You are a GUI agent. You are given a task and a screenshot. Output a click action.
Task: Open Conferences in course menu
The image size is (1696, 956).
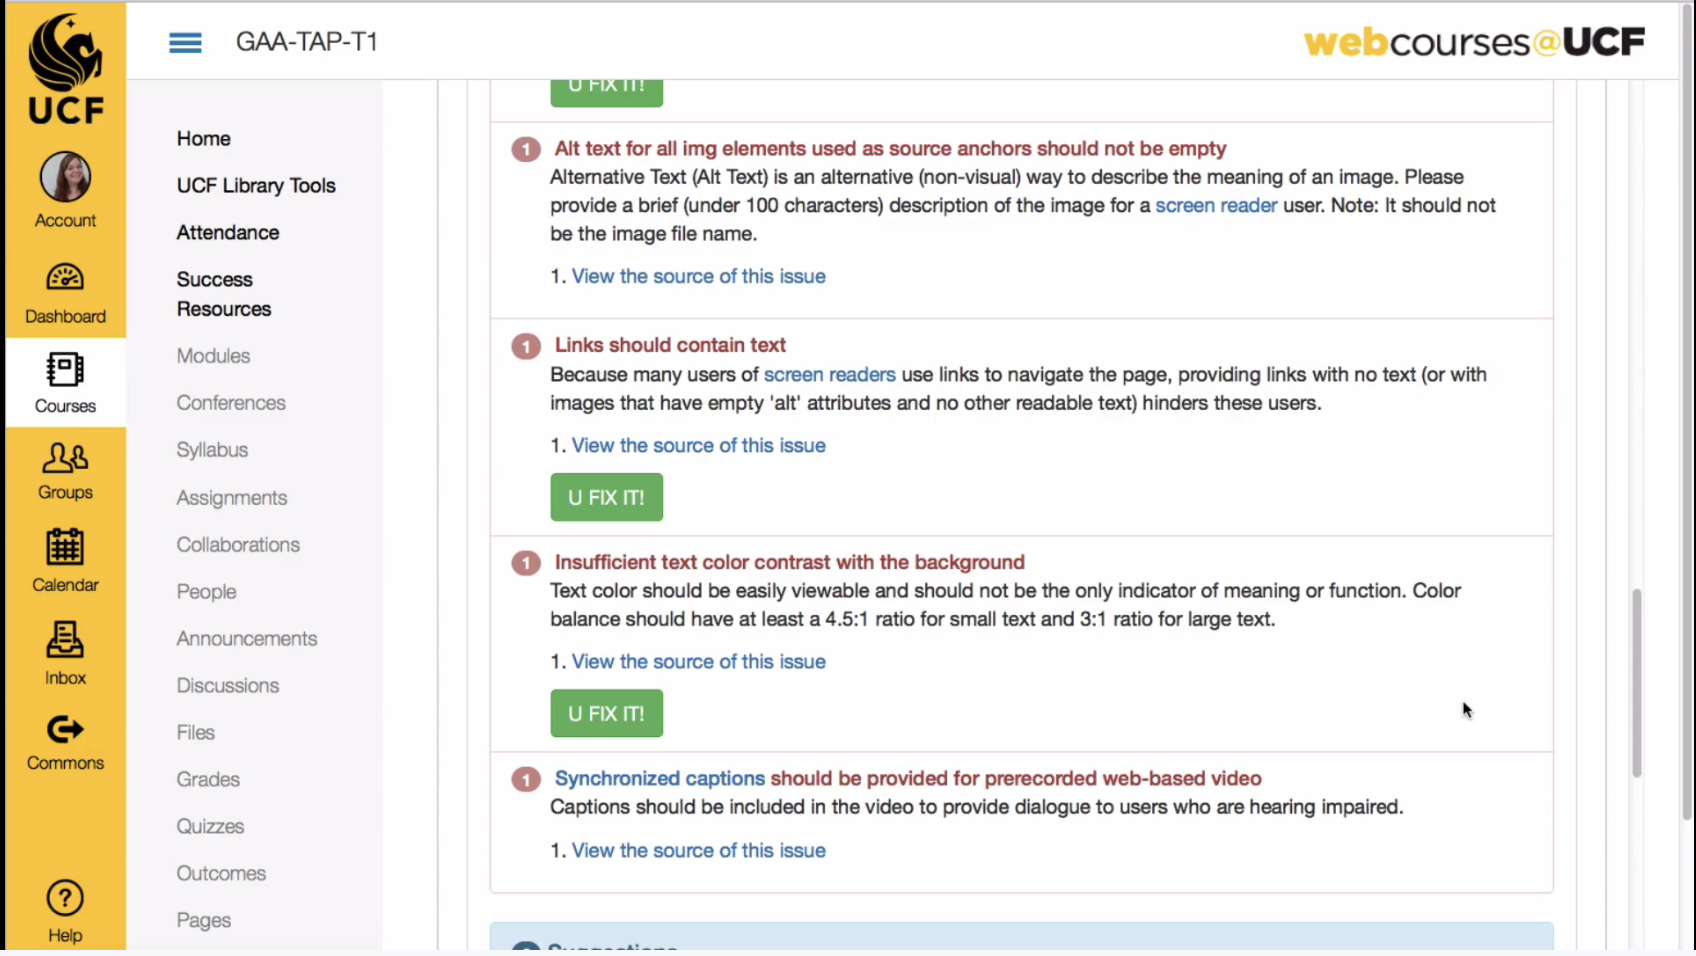coord(231,403)
